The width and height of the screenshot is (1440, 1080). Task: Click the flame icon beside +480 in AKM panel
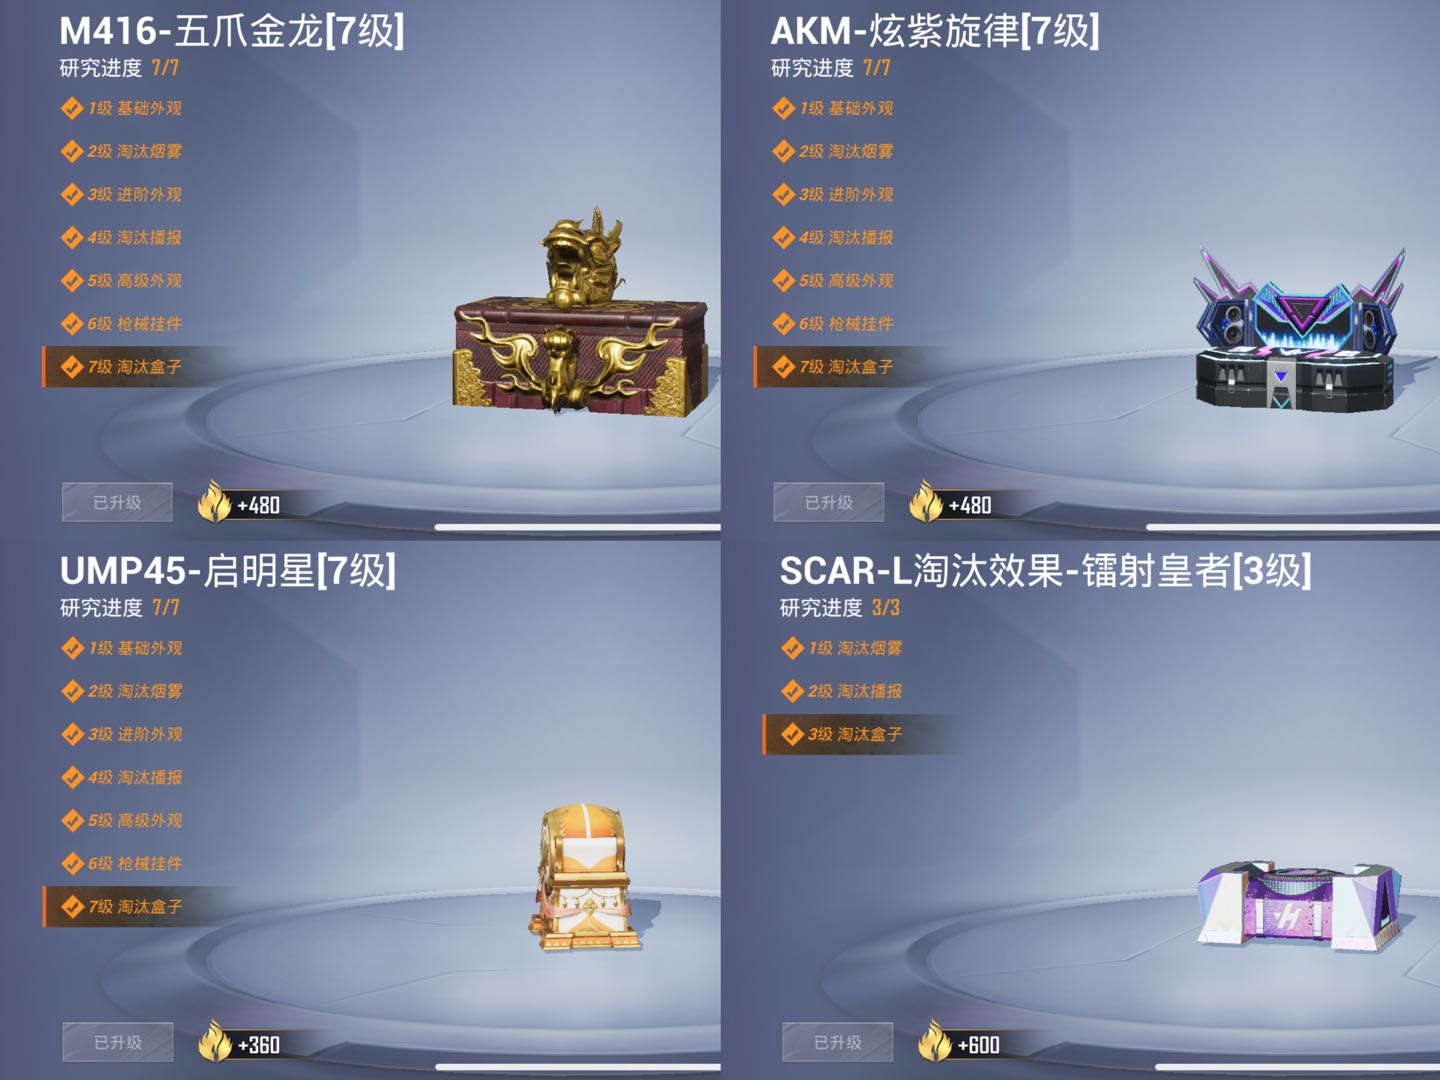click(x=926, y=502)
